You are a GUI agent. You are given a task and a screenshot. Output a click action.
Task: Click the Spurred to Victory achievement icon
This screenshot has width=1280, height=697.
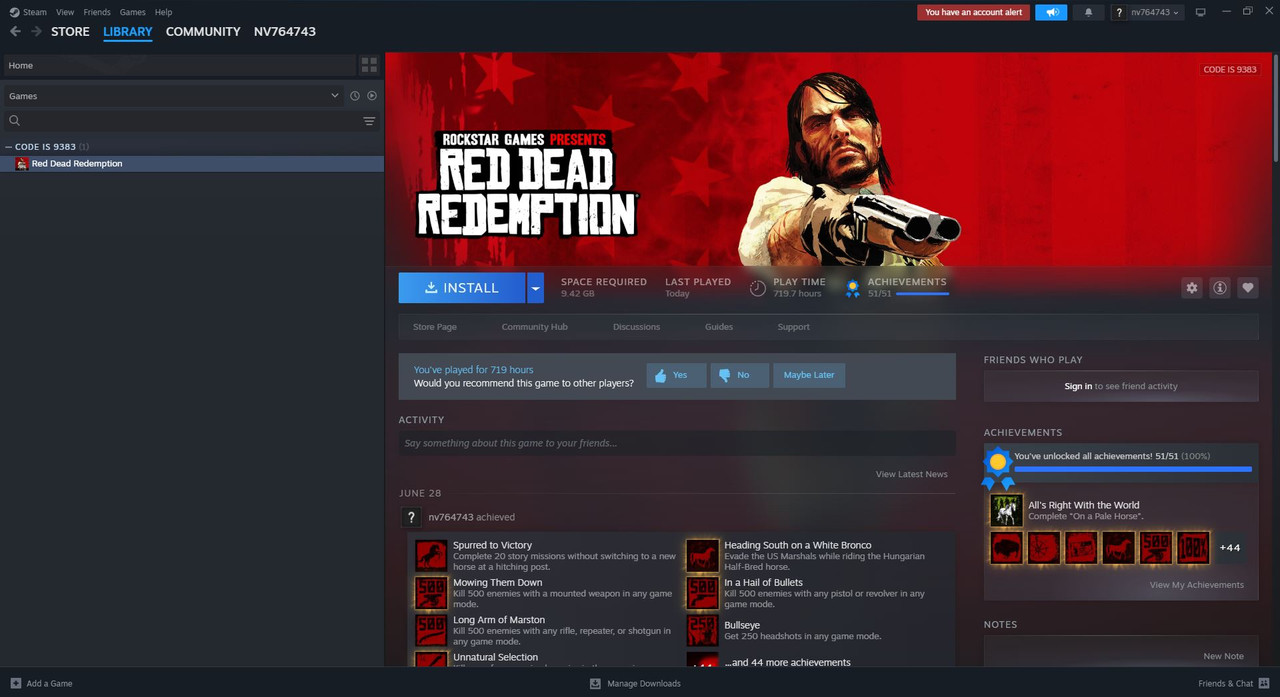tap(431, 556)
